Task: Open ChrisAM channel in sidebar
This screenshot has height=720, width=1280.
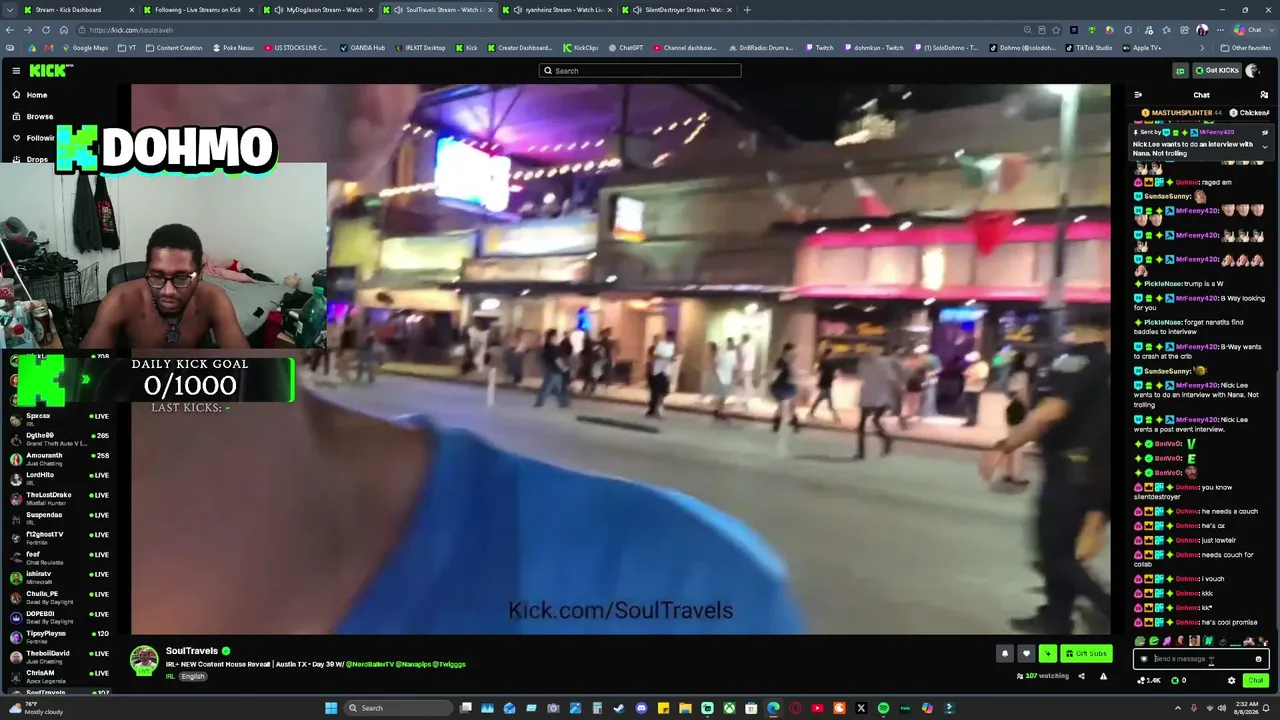Action: 62,677
